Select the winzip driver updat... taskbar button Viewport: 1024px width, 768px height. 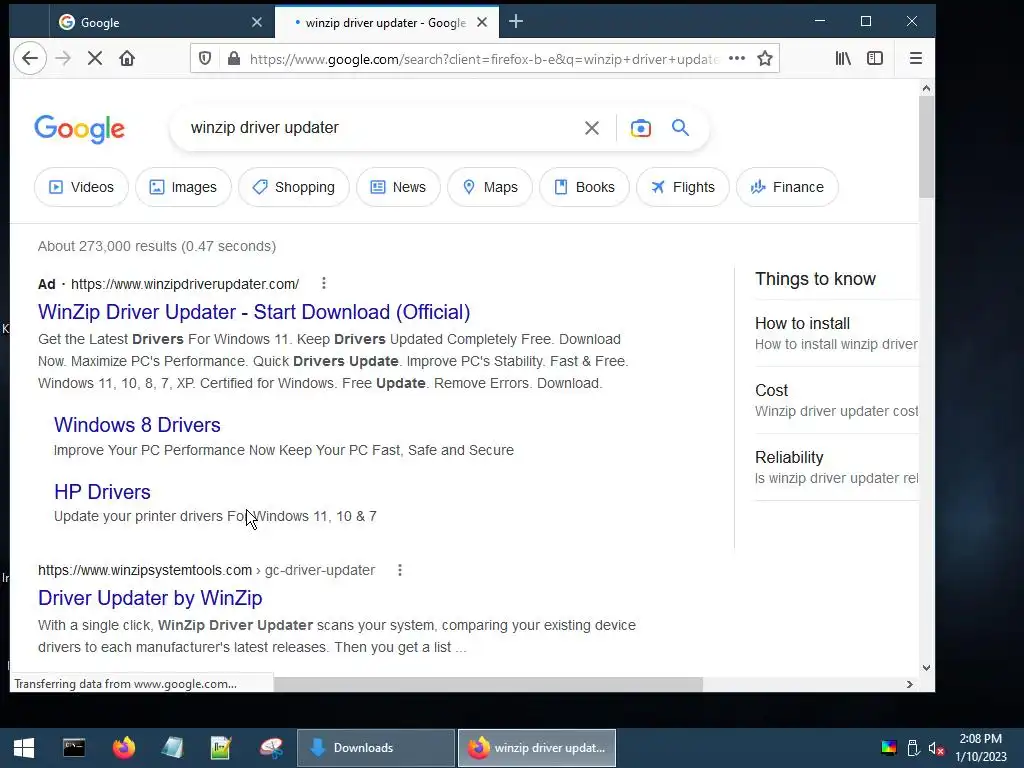click(537, 748)
